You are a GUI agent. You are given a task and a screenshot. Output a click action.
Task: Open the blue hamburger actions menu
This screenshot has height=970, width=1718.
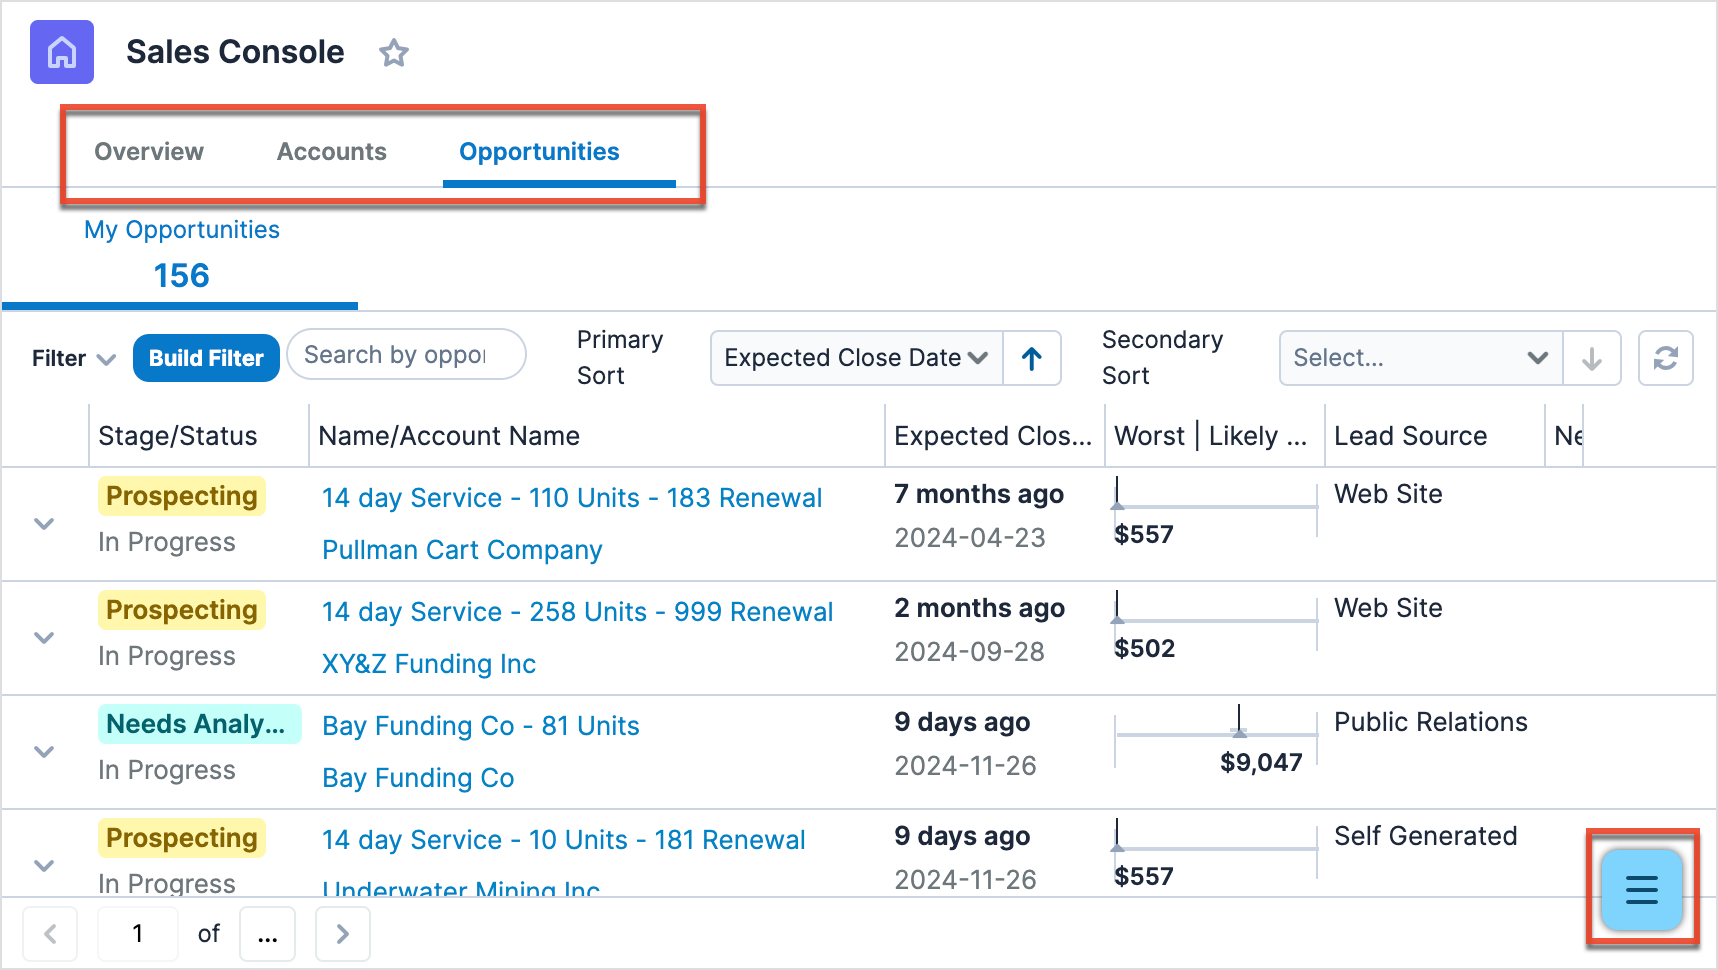pos(1641,889)
